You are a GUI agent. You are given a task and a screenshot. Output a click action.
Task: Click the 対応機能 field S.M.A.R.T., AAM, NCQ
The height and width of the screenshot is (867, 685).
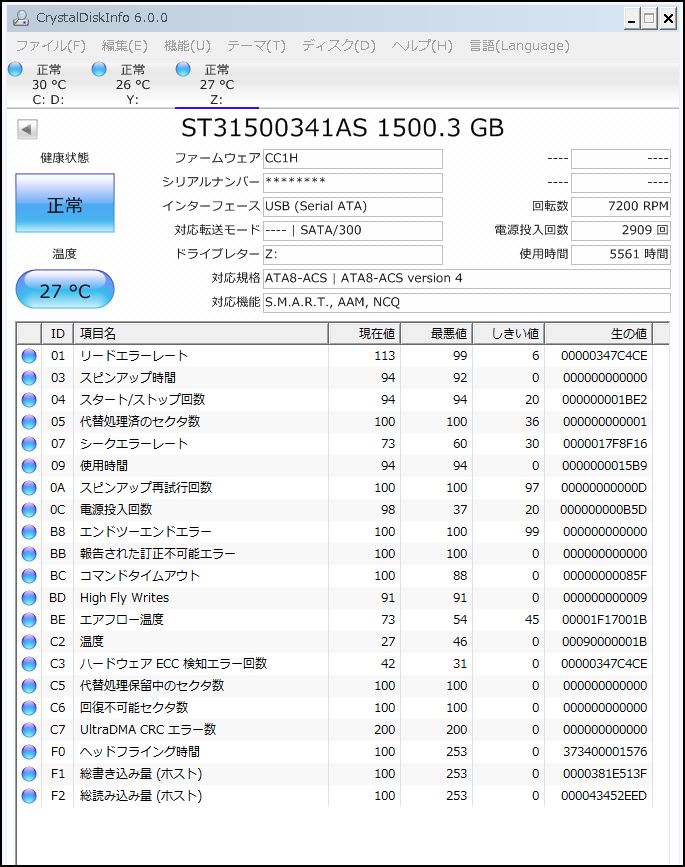(x=467, y=302)
